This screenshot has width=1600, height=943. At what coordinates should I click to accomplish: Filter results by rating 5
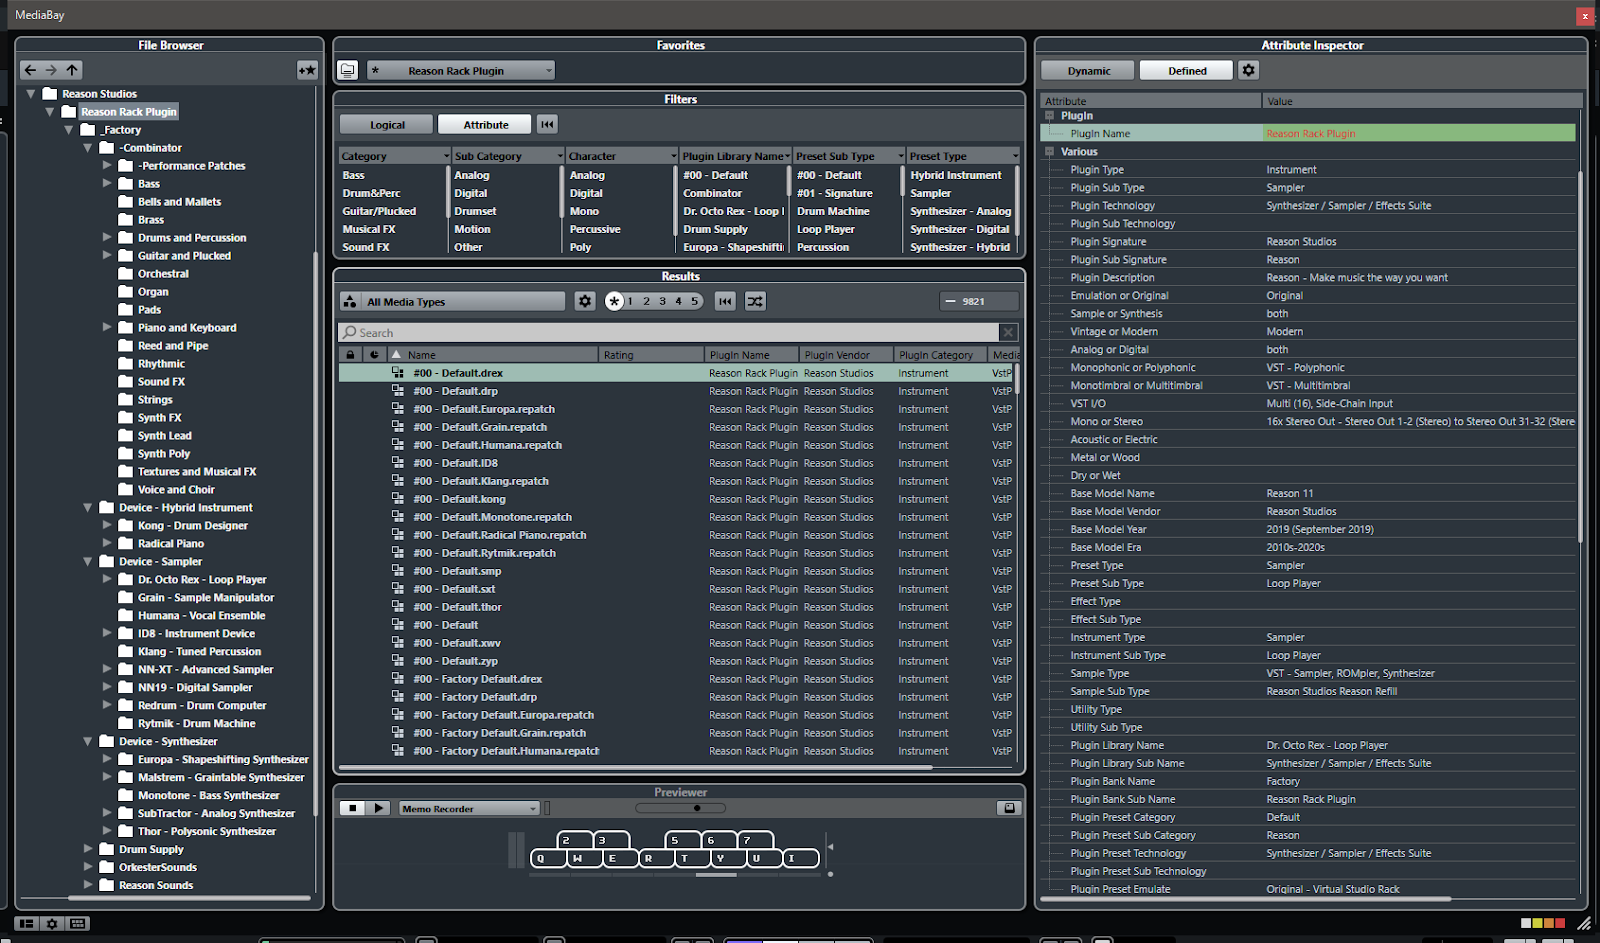[694, 301]
